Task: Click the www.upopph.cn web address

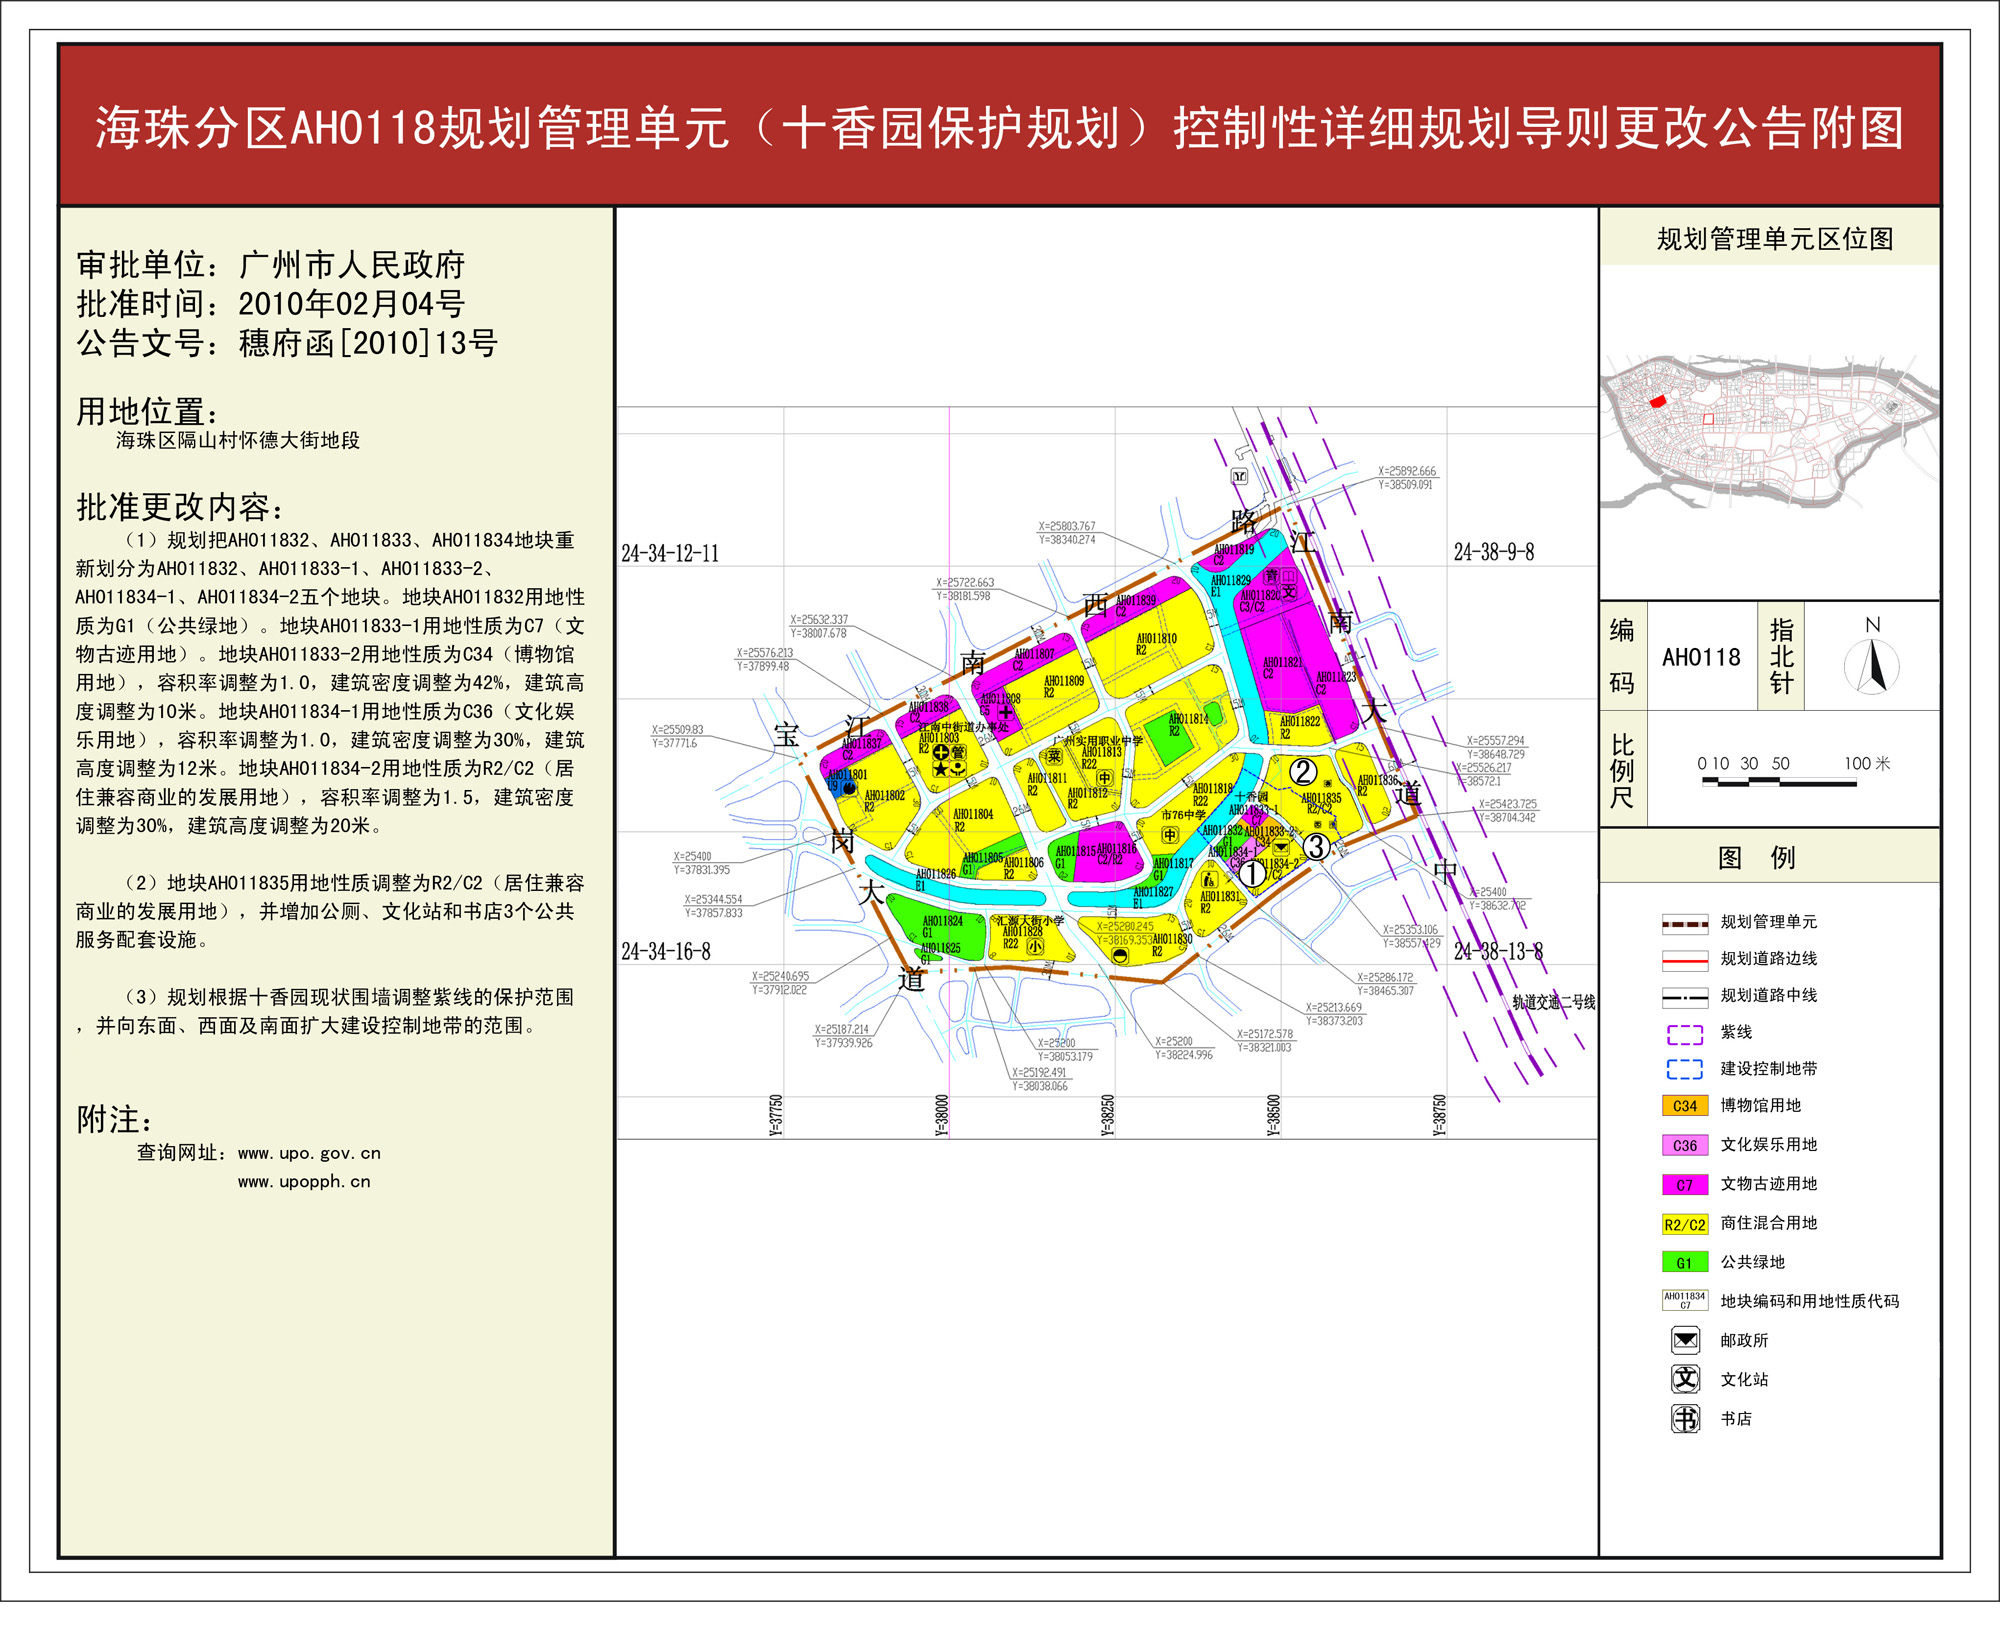Action: click(x=304, y=1182)
